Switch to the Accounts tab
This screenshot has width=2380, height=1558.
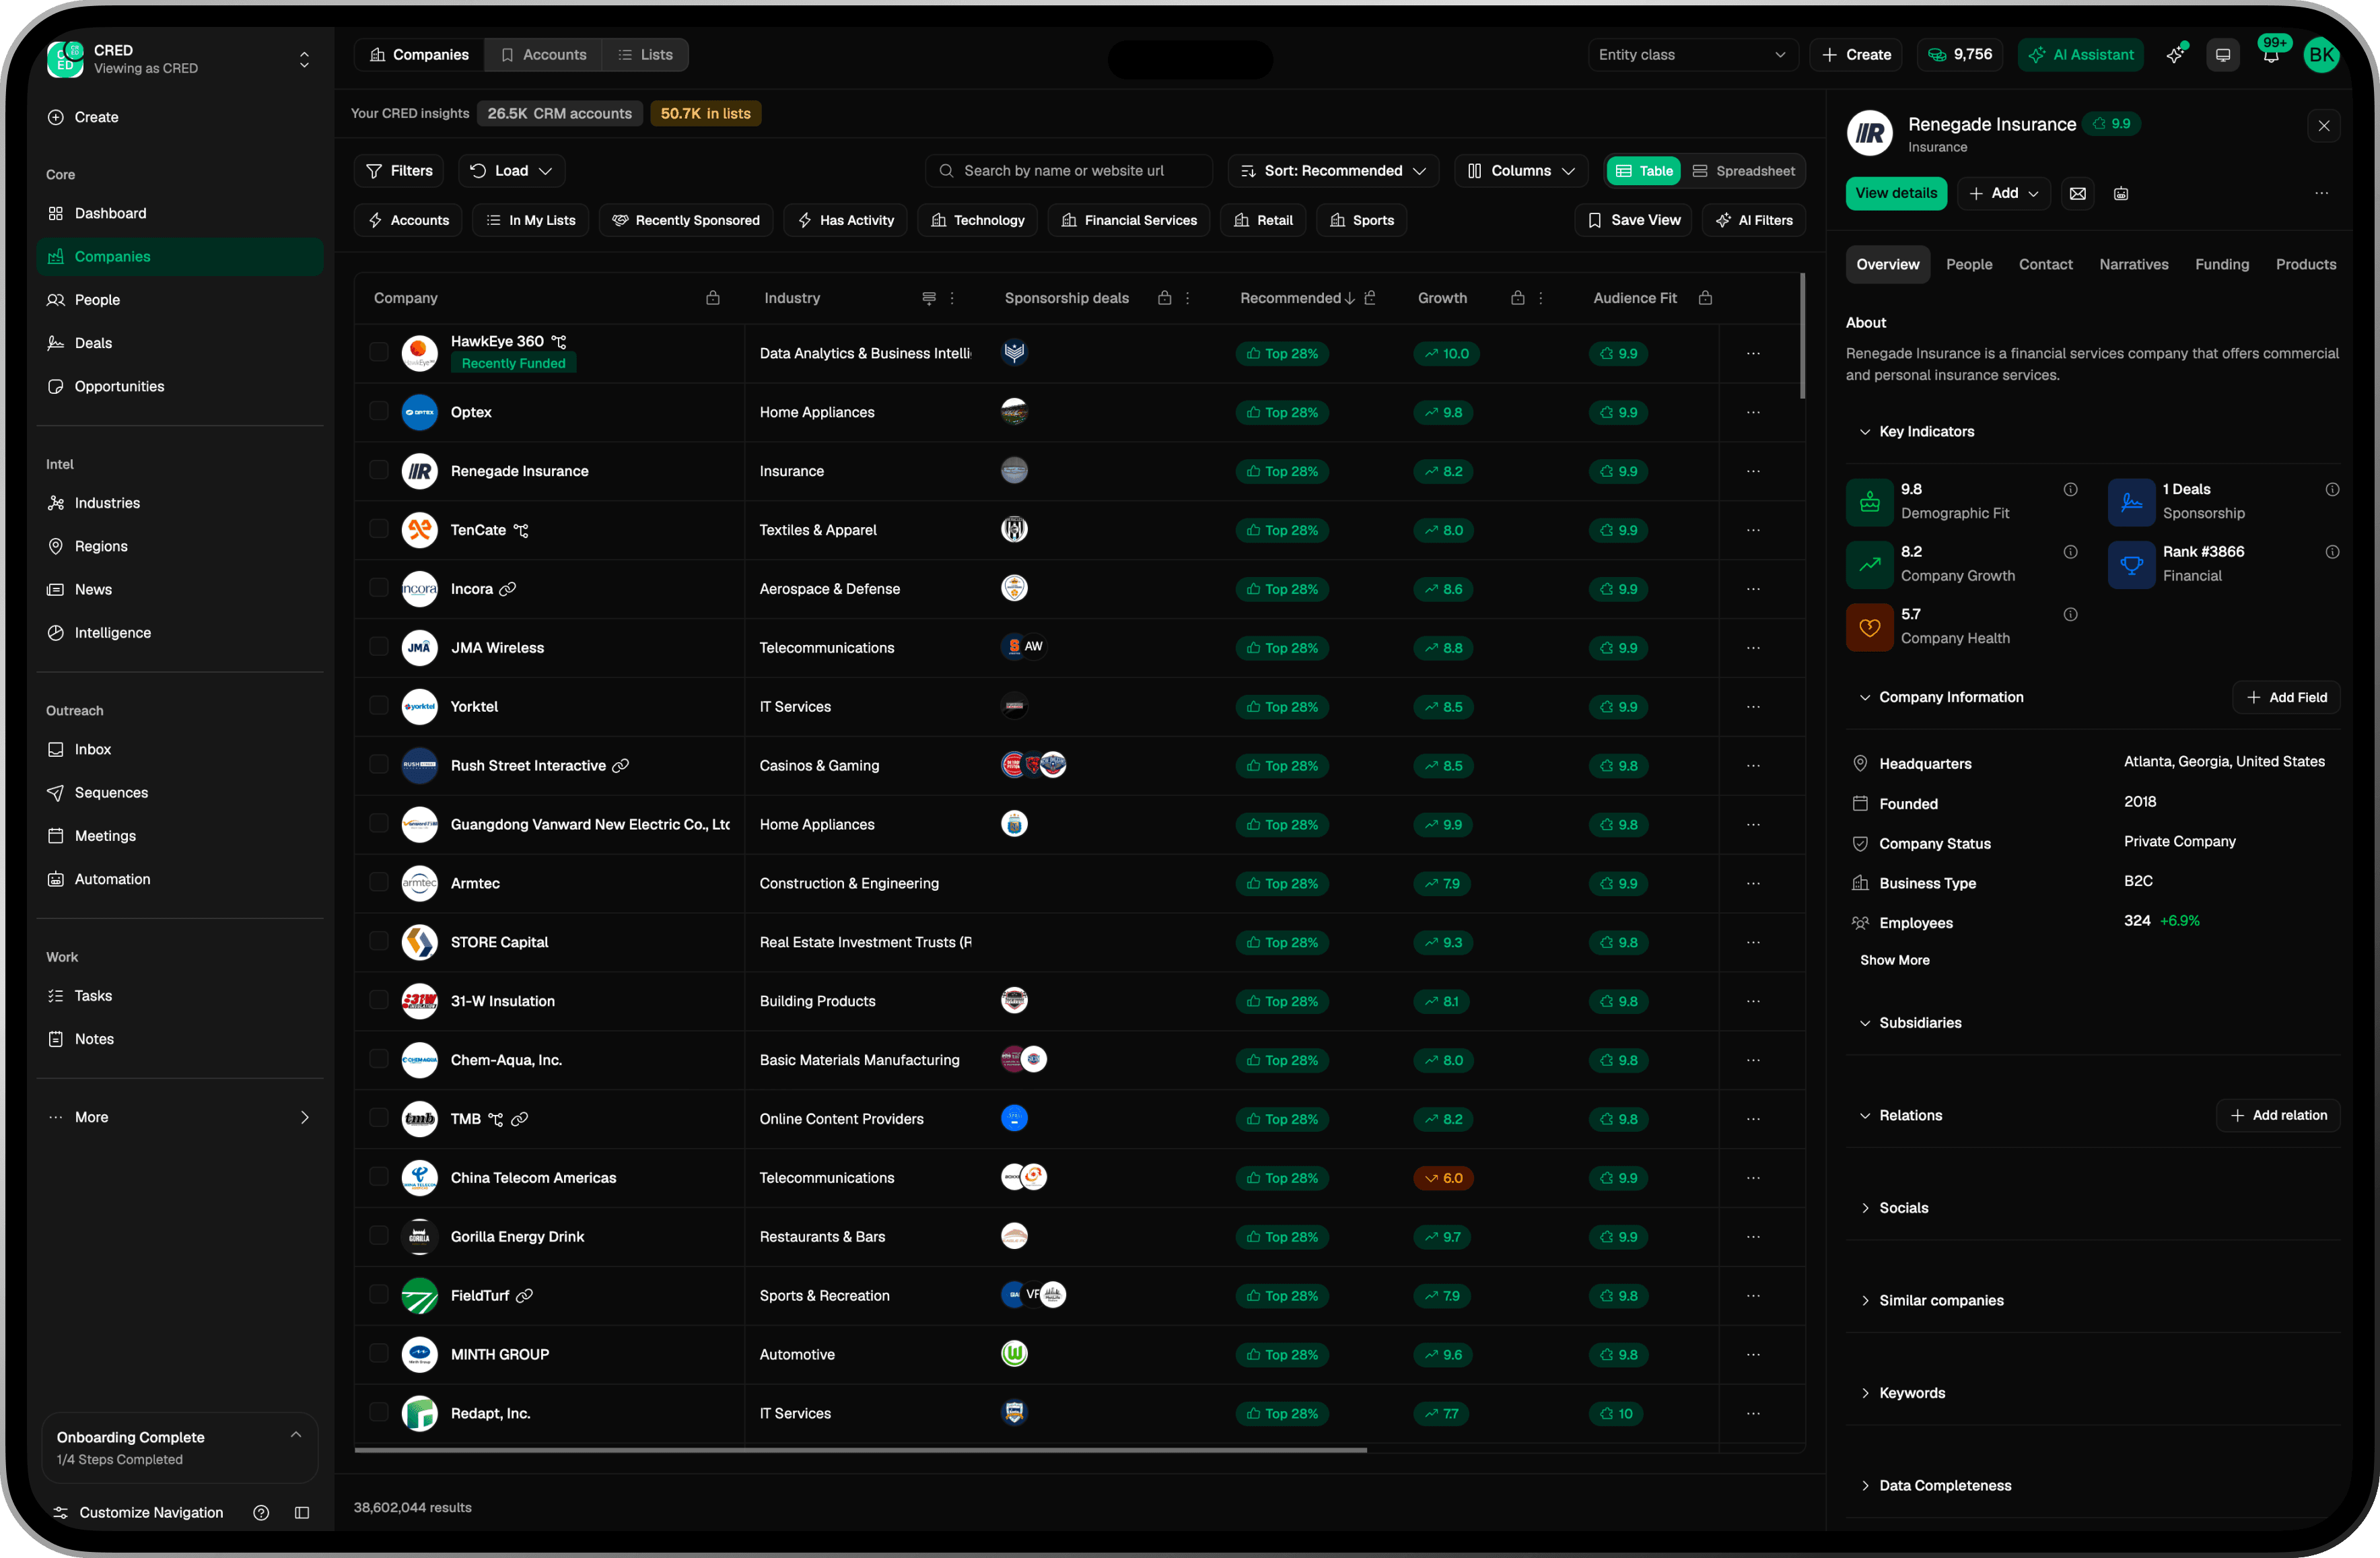pos(544,55)
